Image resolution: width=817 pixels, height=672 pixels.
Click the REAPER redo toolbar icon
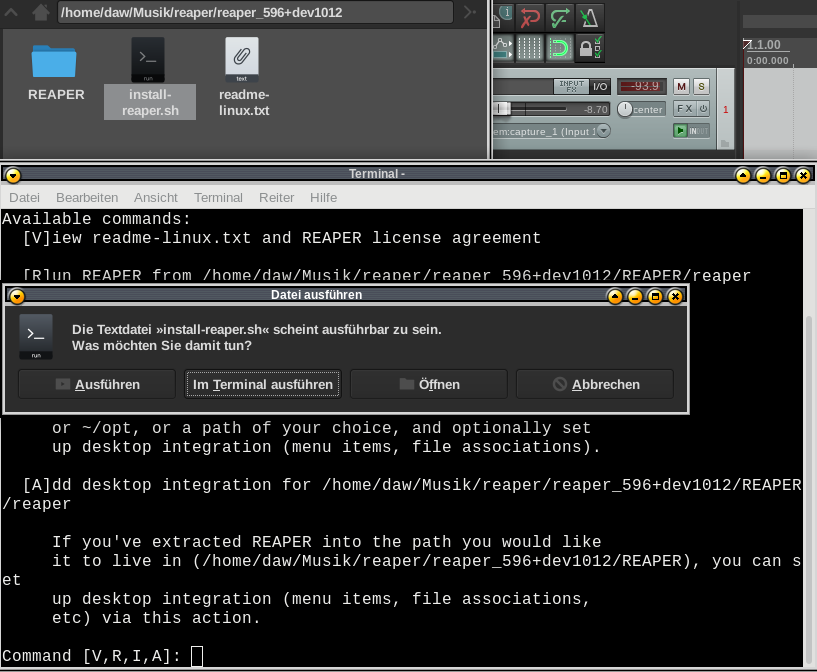coord(560,18)
